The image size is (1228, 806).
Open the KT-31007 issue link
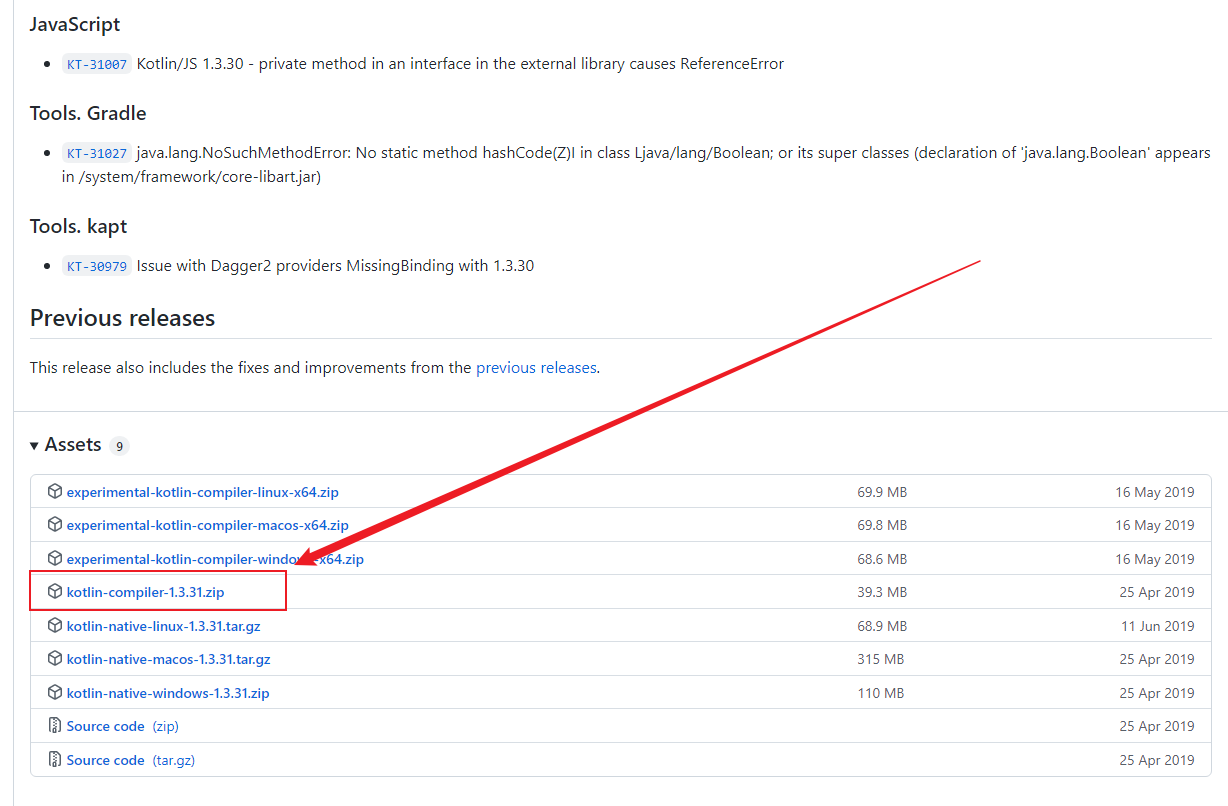pyautogui.click(x=96, y=64)
